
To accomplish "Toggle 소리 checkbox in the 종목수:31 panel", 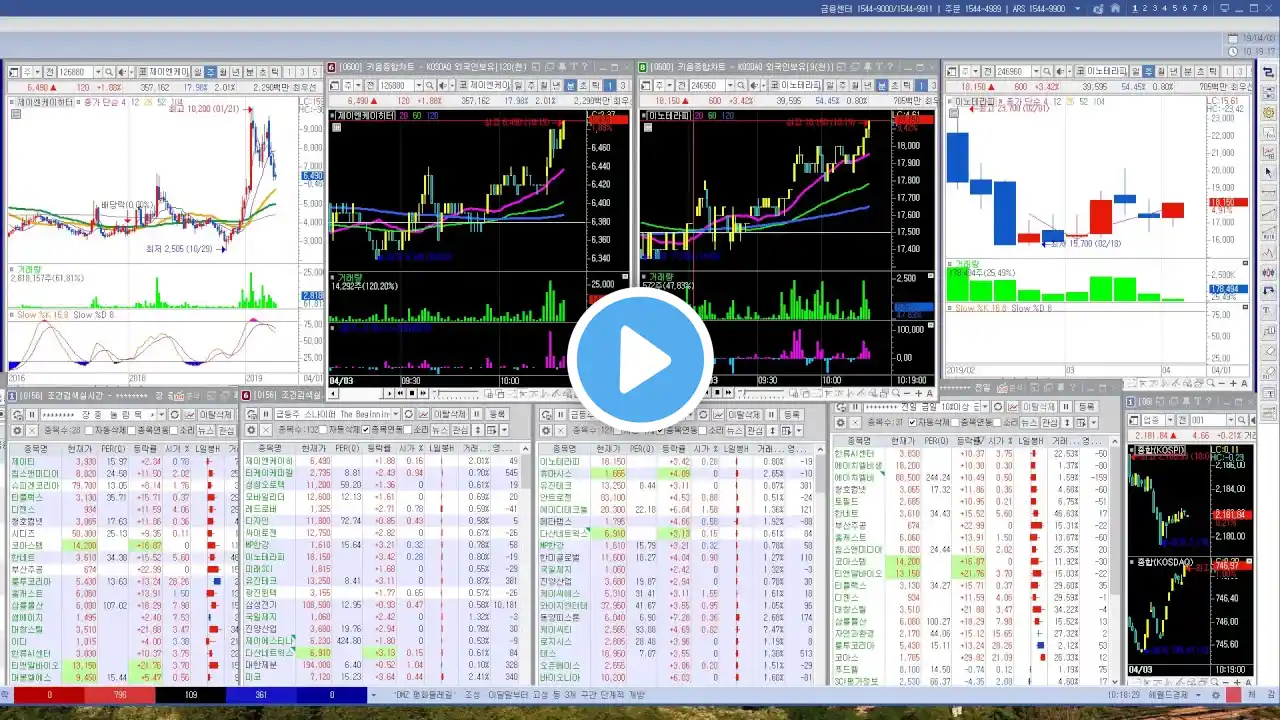I will pos(996,423).
